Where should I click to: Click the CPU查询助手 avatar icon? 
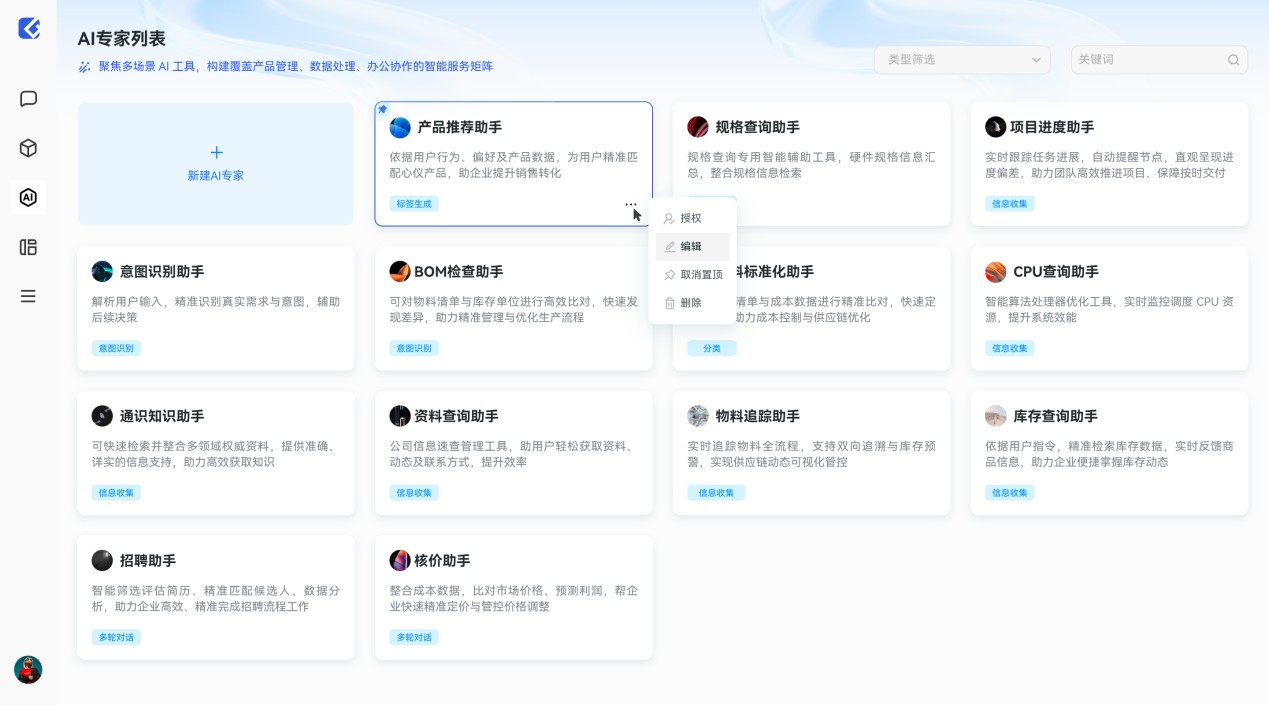(995, 271)
